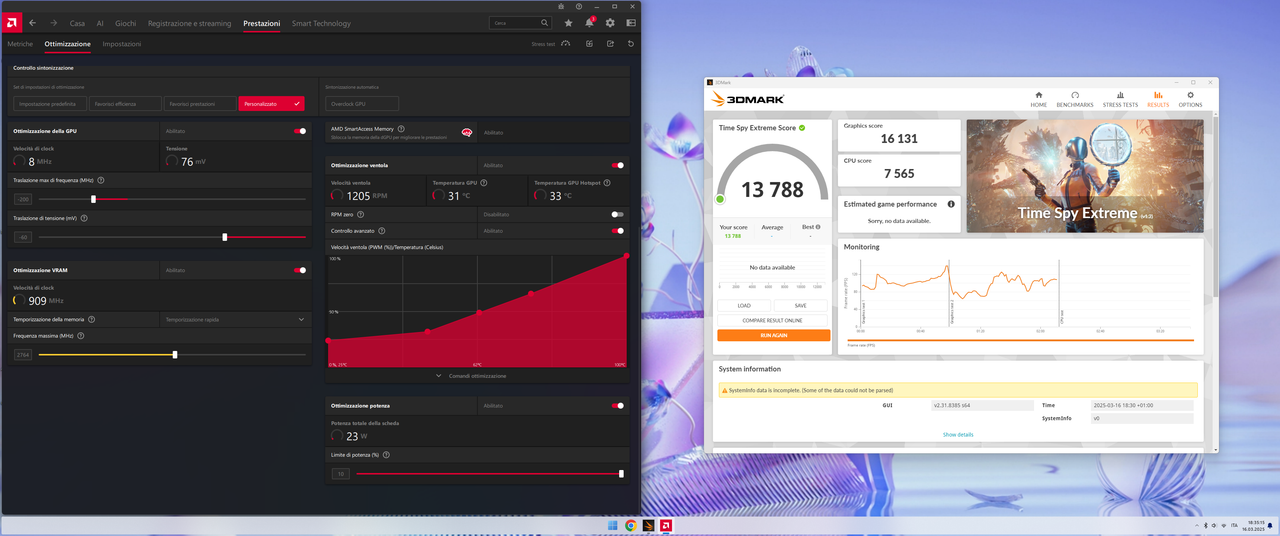Show help for Frequenza massima (MHz)
Image resolution: width=1280 pixels, height=536 pixels.
[82, 336]
